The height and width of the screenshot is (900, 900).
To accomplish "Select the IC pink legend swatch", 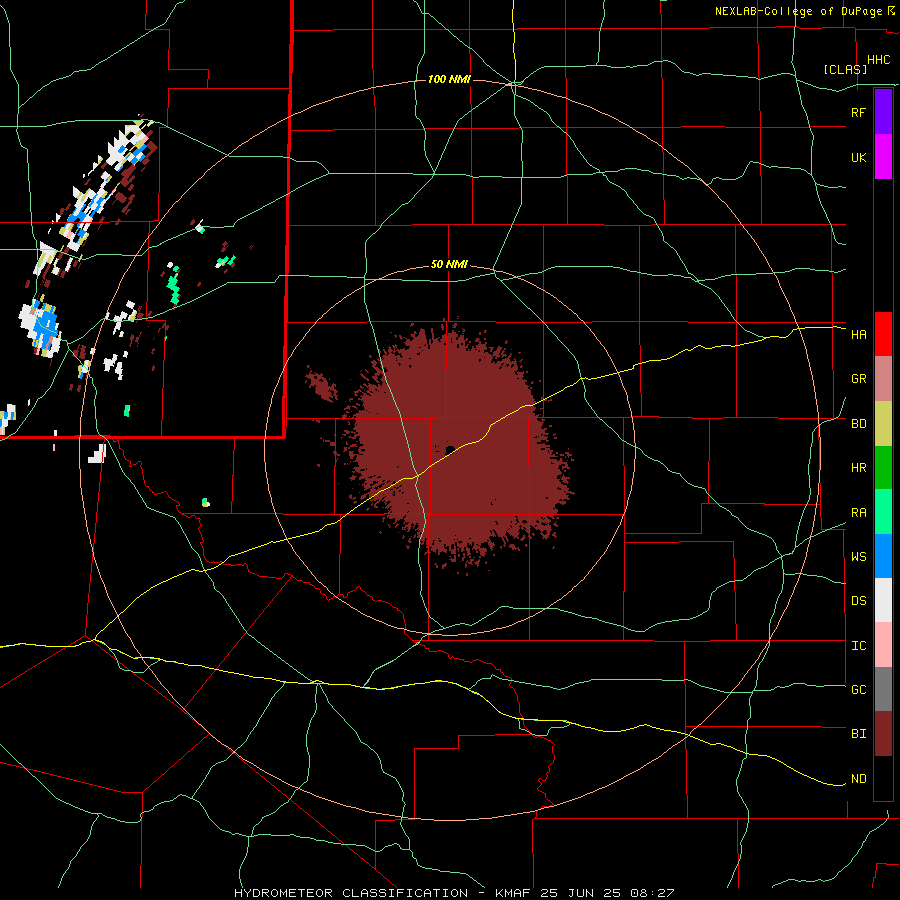I will 883,645.
